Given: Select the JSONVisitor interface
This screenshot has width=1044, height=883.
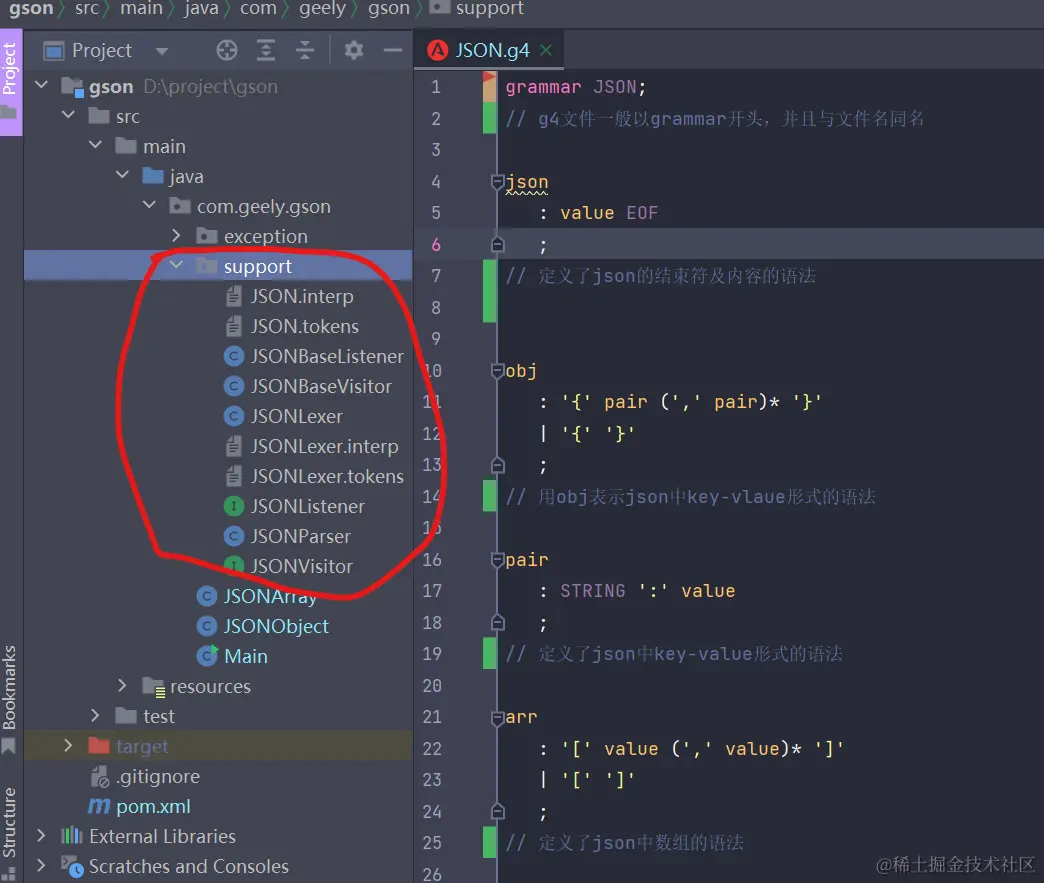Looking at the screenshot, I should (302, 566).
